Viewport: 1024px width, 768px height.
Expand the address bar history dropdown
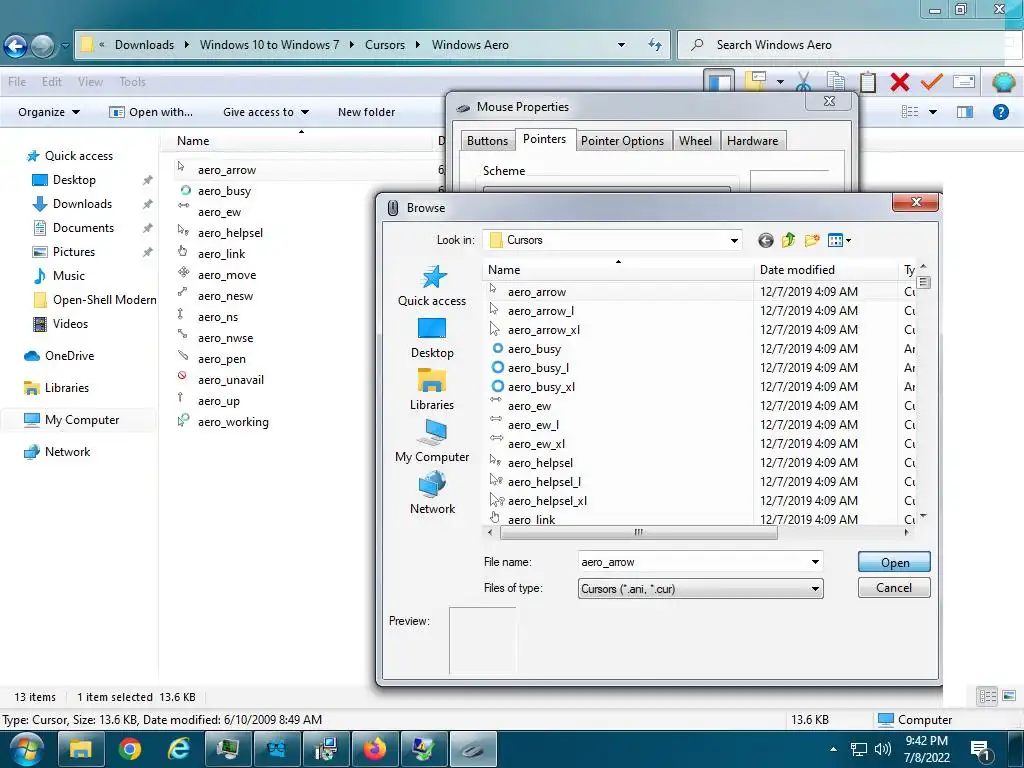pos(621,44)
